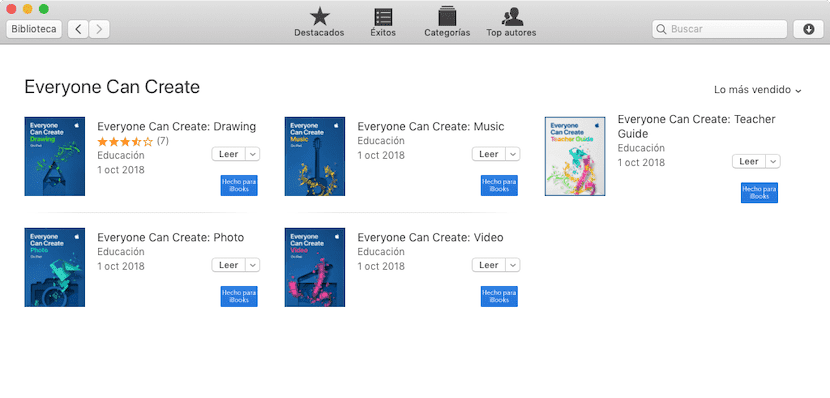Open the Top autores icon
The image size is (830, 398).
[511, 17]
